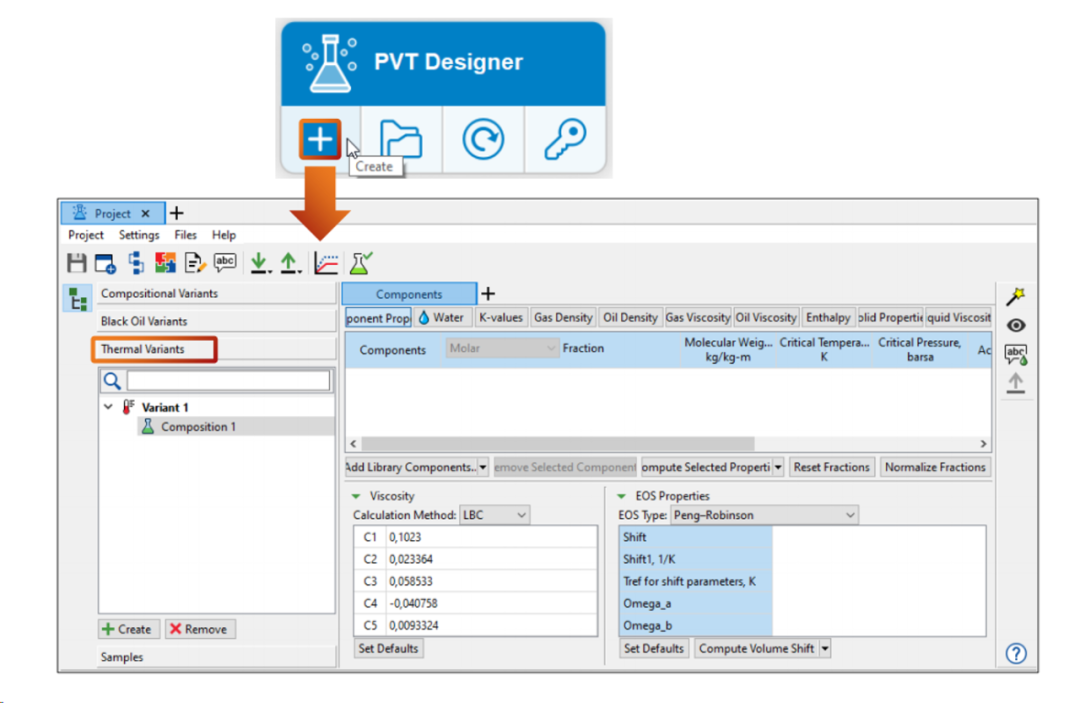Open the phase diagram graph icon in toolbar

click(326, 264)
